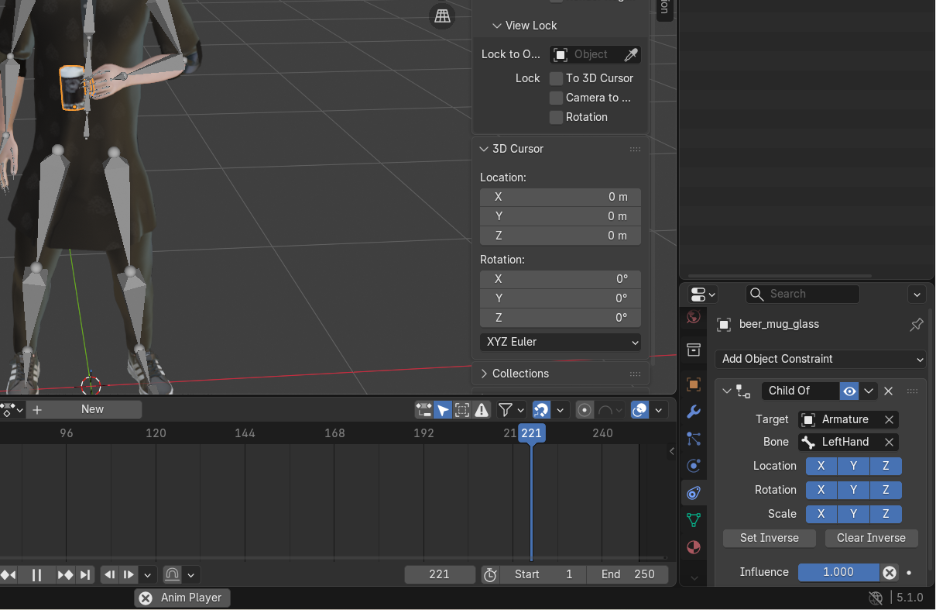Image resolution: width=936 pixels, height=610 pixels.
Task: Click the timeline filter funnel icon
Action: (x=506, y=410)
